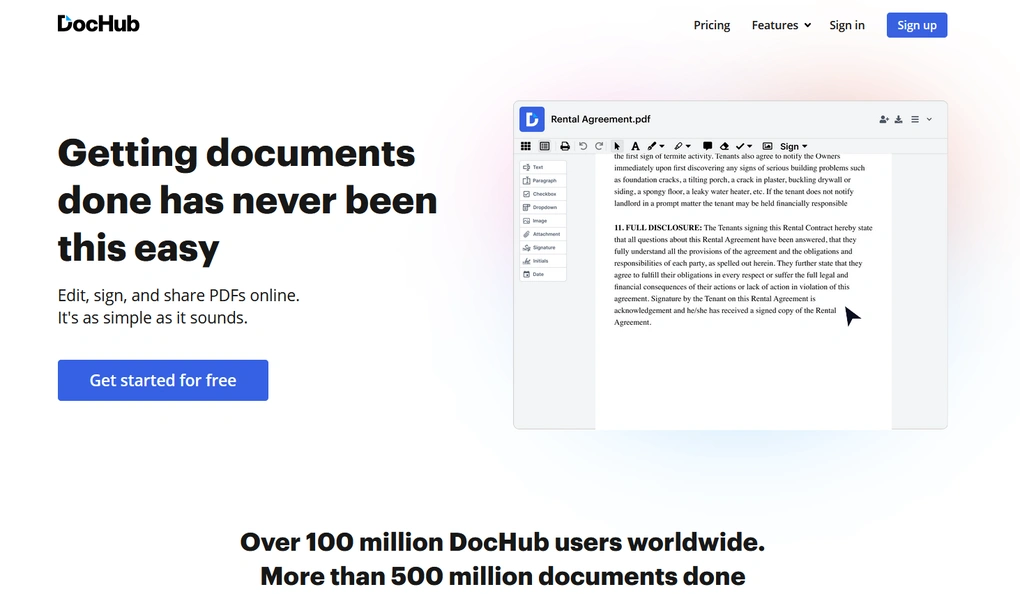Select the Date field tool
This screenshot has height=594, width=1020.
(x=541, y=273)
